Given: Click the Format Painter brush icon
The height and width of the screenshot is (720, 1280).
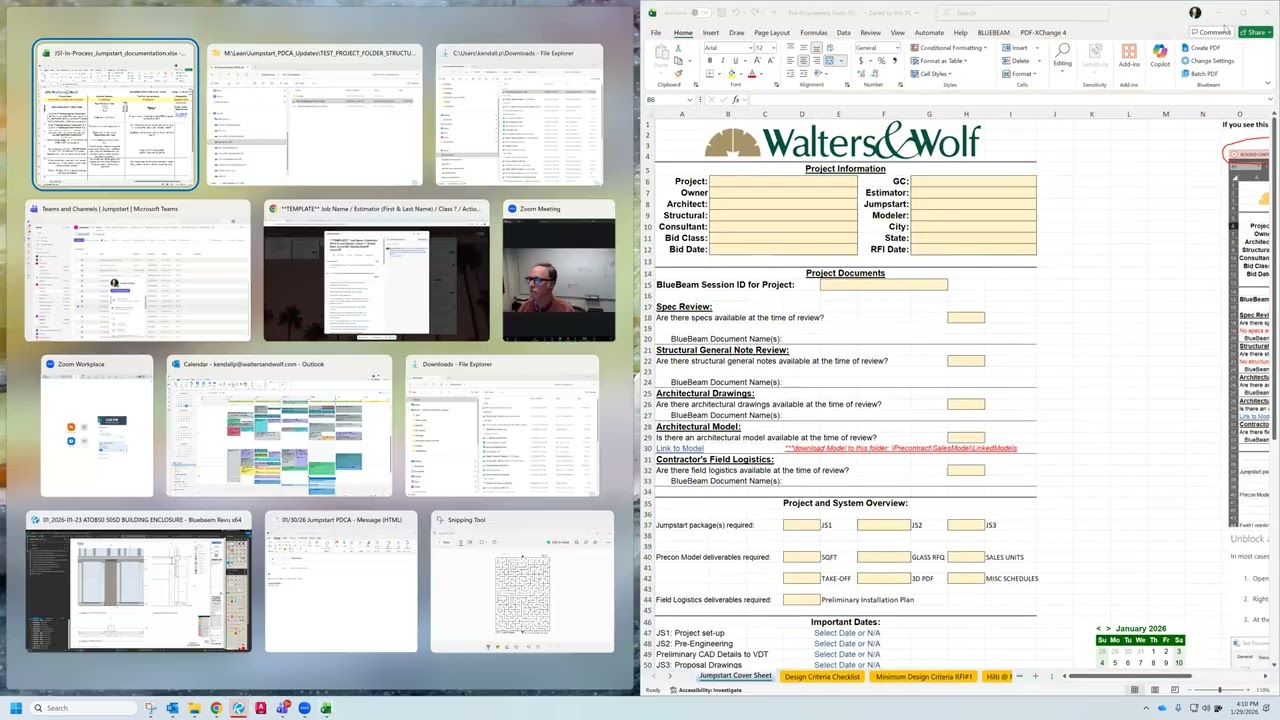Looking at the screenshot, I should [679, 73].
